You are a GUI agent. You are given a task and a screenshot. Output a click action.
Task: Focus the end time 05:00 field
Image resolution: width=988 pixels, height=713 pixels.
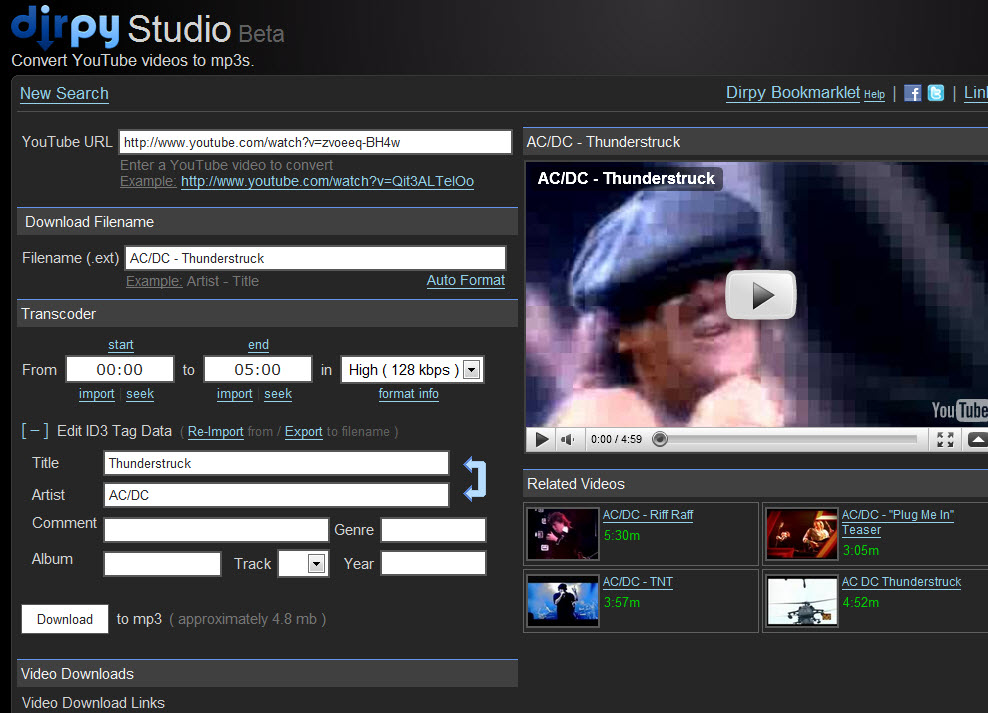coord(258,369)
